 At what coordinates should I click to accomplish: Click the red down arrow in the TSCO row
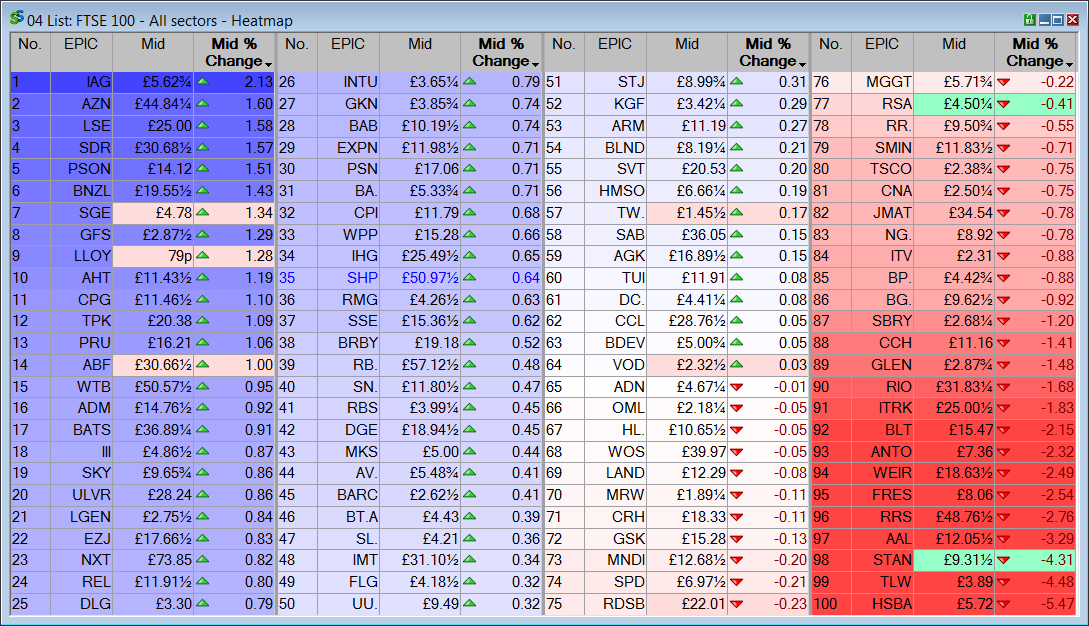(x=1003, y=170)
